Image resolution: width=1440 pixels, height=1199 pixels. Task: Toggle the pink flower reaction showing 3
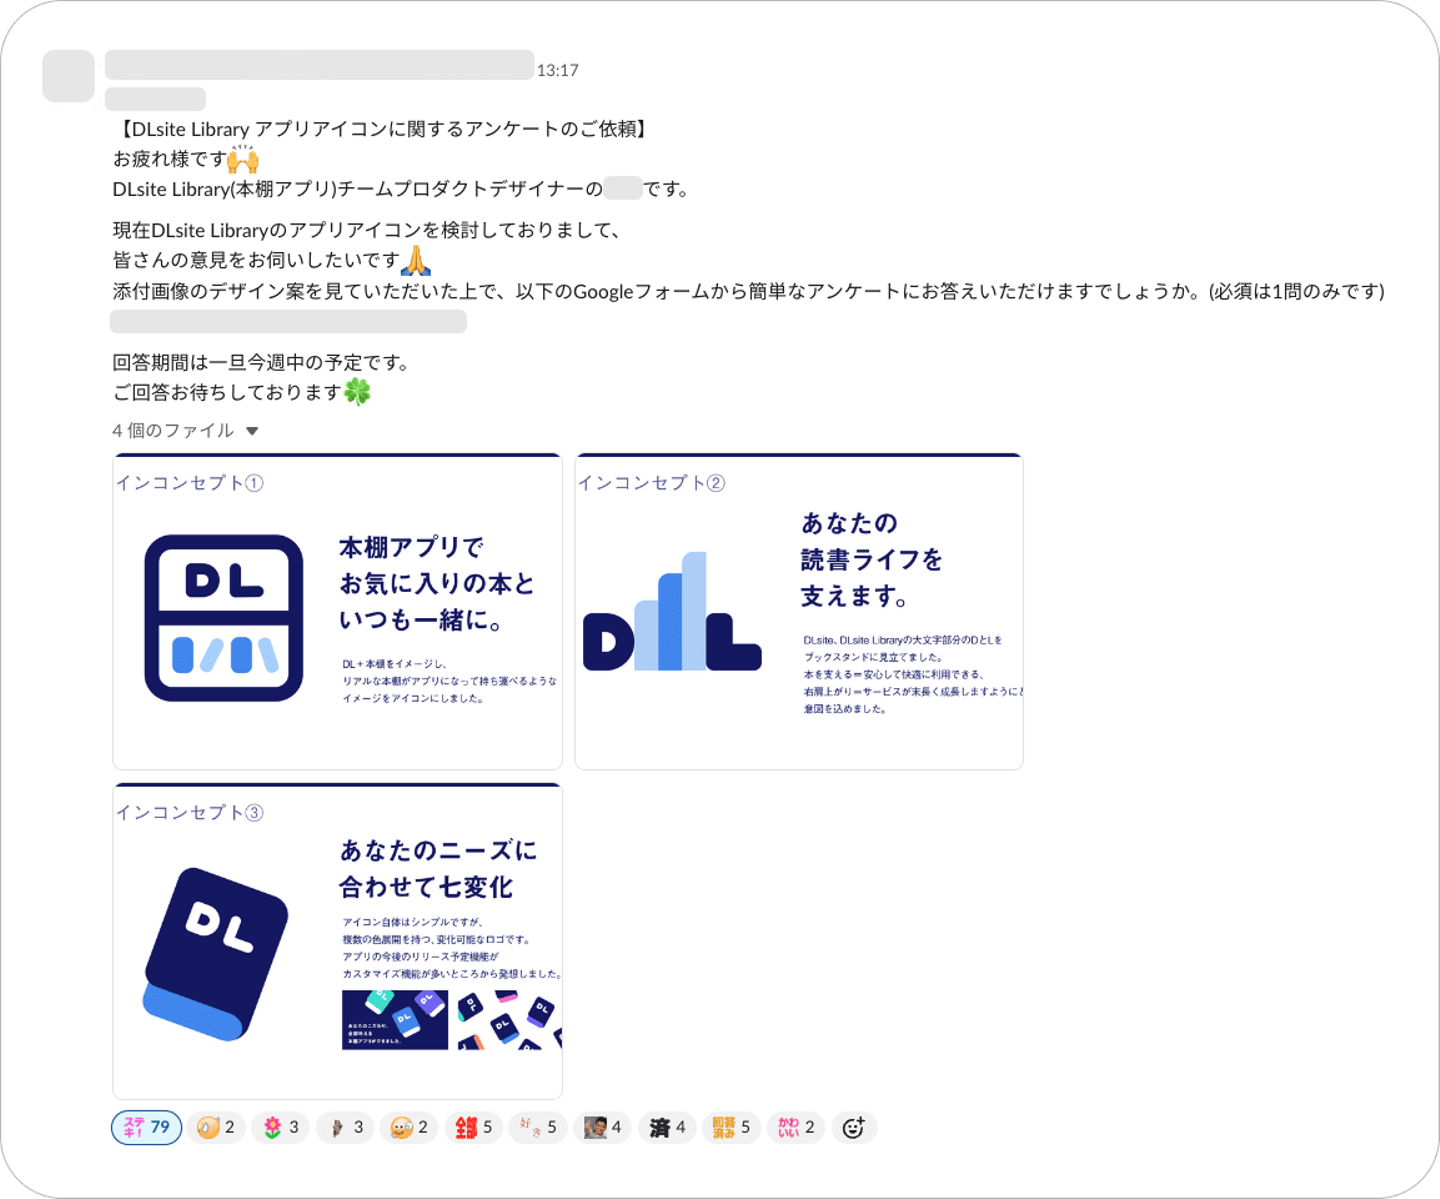281,1127
